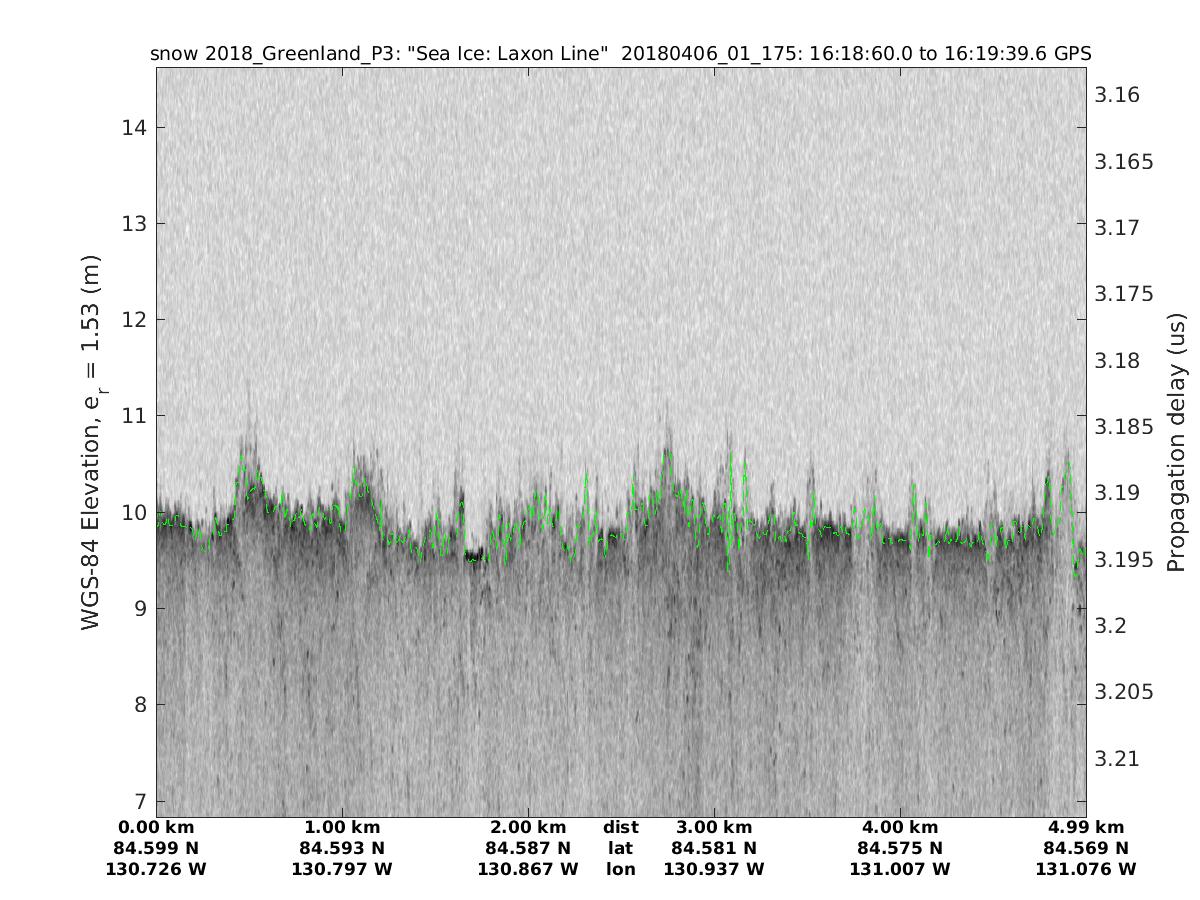This screenshot has width=1200, height=900.
Task: Click the 3.16 propagation delay tick
Action: [x=1117, y=95]
